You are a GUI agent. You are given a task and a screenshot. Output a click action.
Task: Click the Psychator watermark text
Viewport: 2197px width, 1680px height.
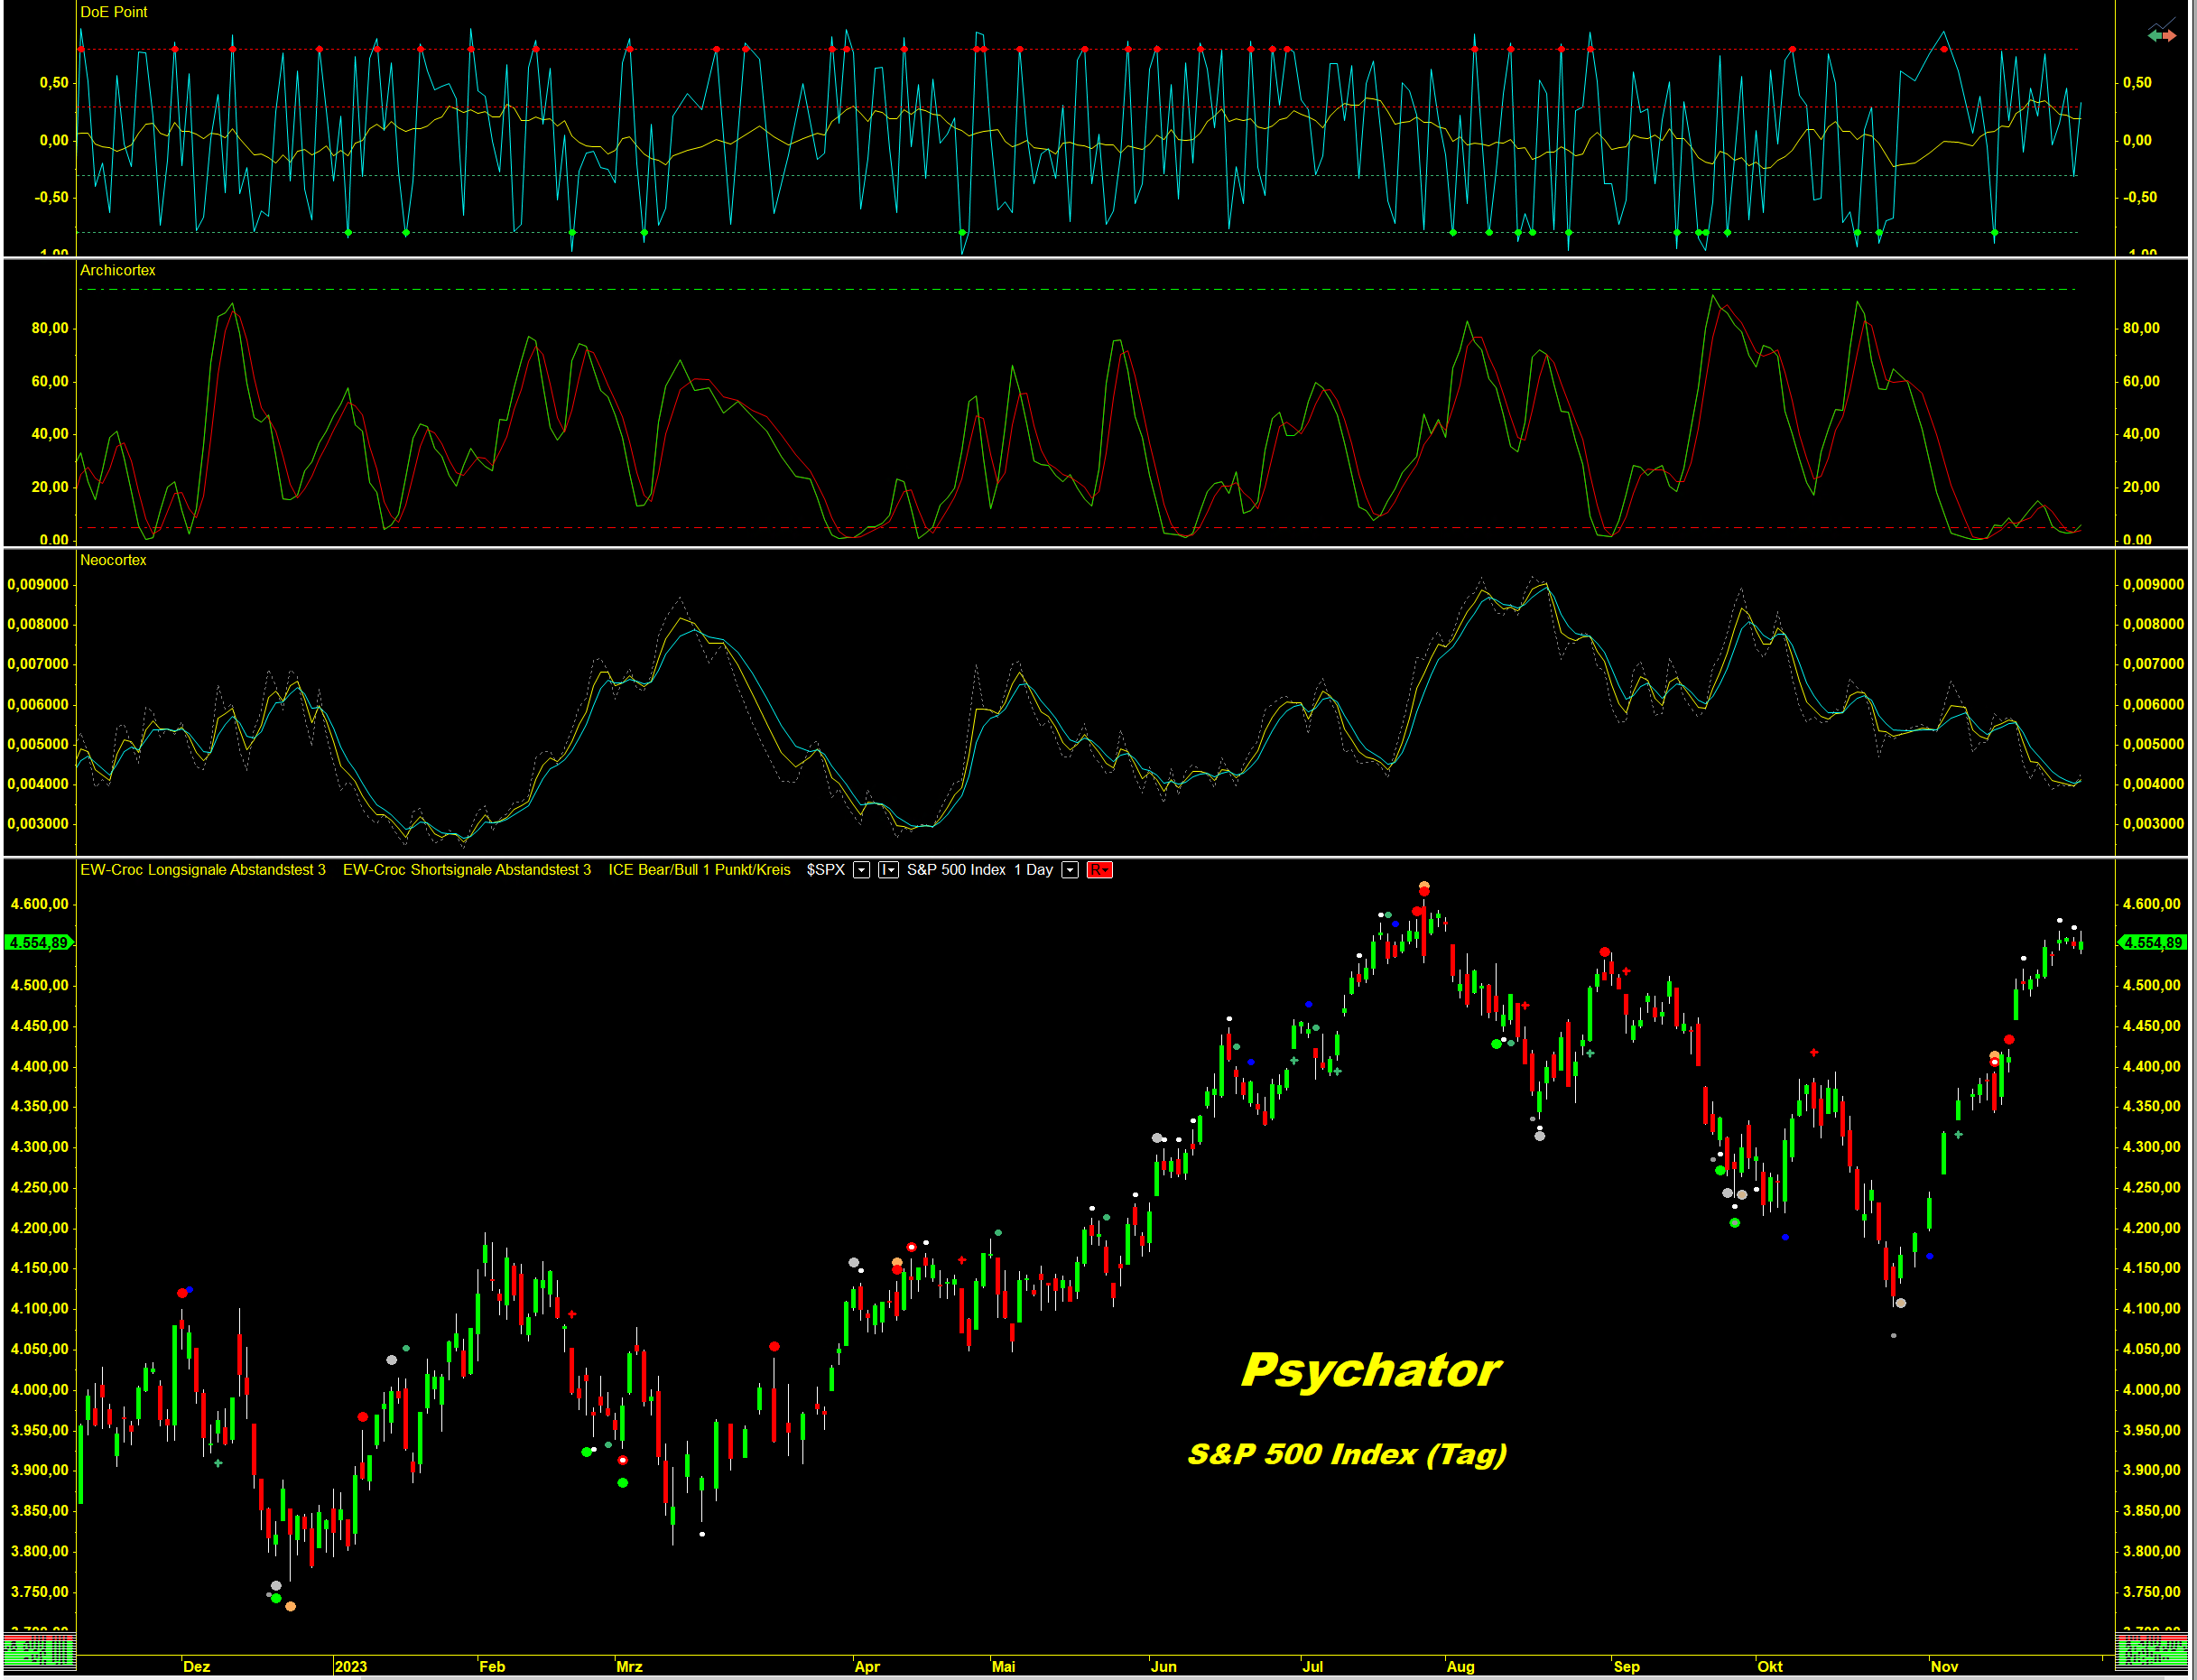pos(1370,1370)
